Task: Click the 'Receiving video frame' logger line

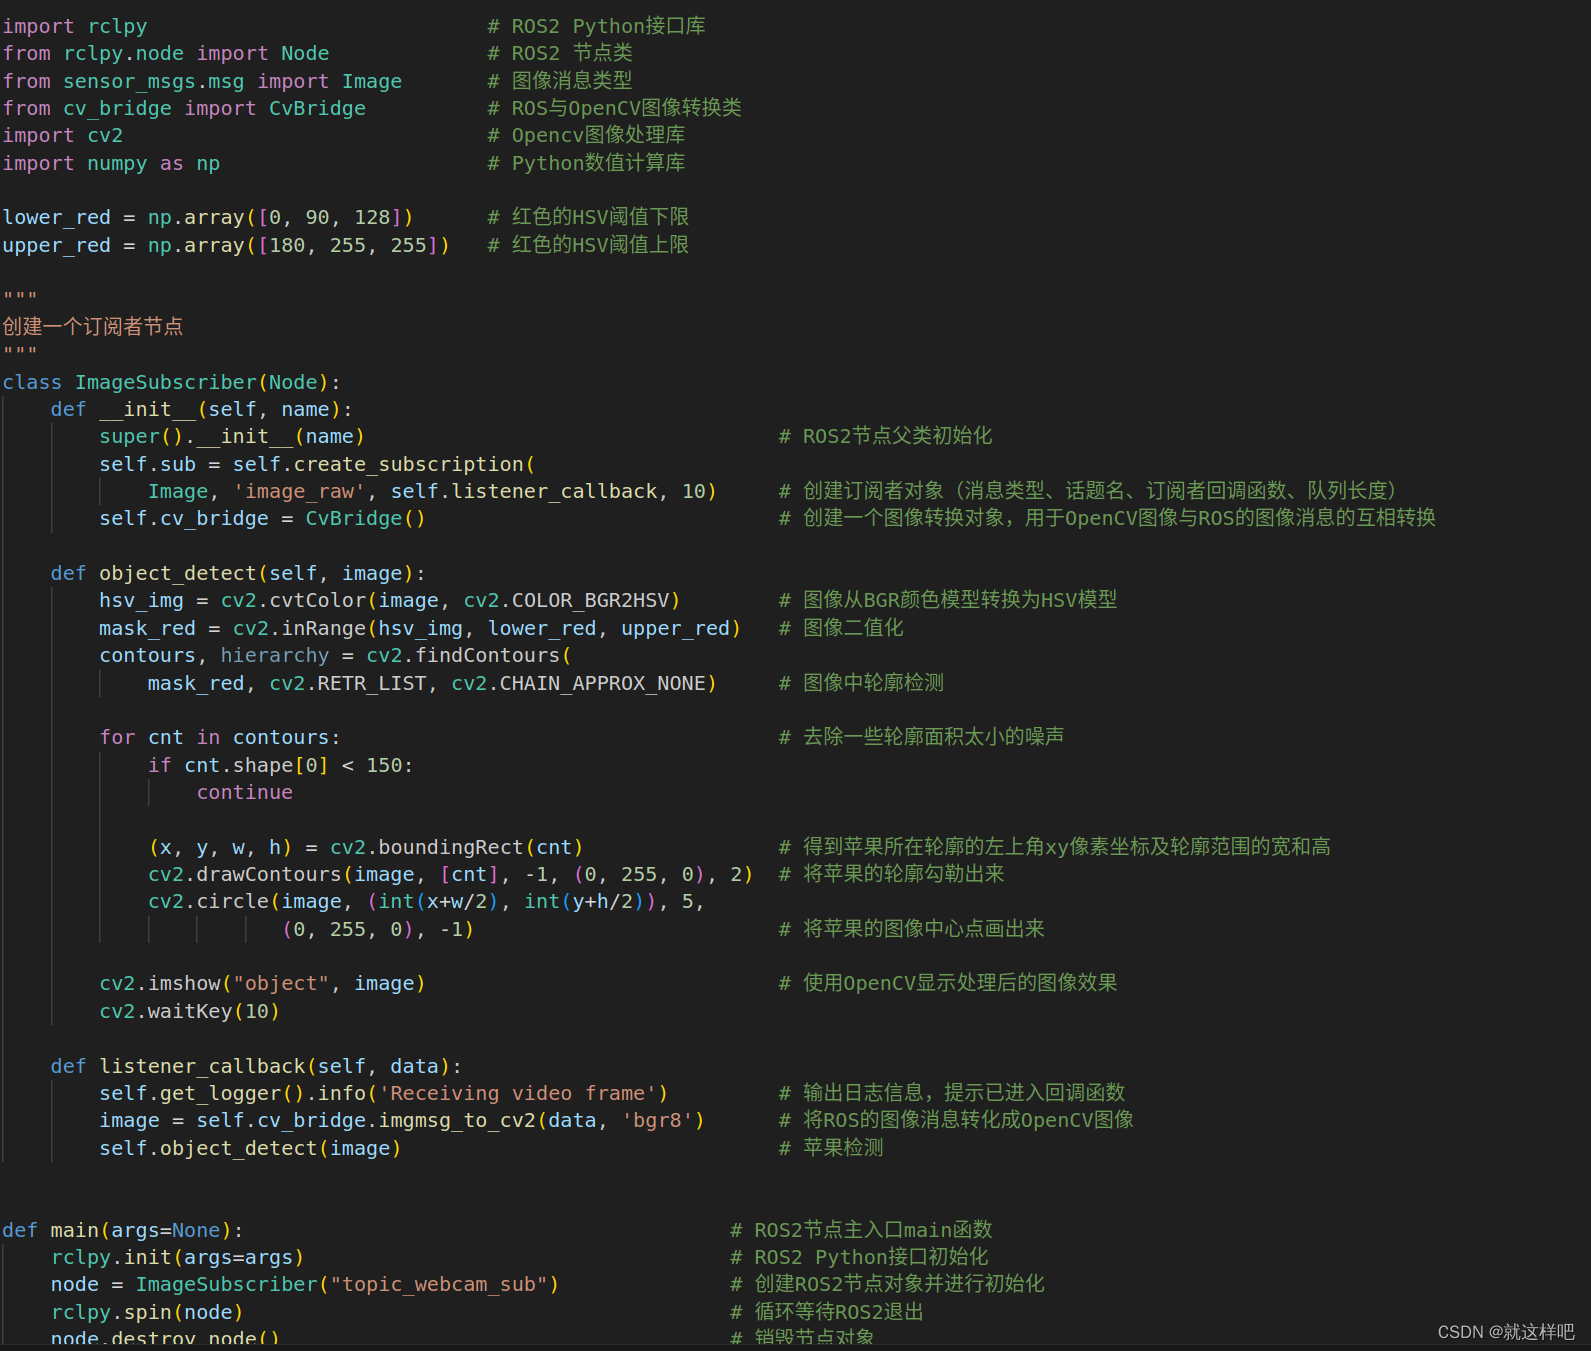Action: click(384, 1093)
